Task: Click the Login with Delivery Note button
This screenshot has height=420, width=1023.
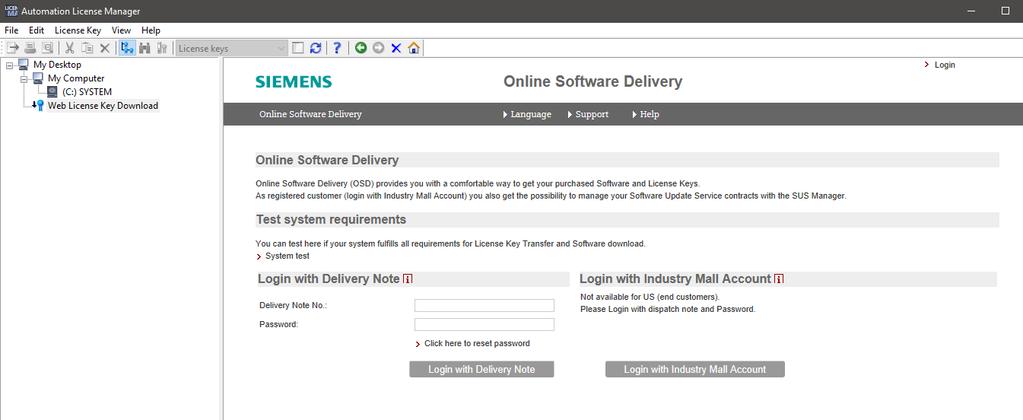Action: tap(481, 369)
